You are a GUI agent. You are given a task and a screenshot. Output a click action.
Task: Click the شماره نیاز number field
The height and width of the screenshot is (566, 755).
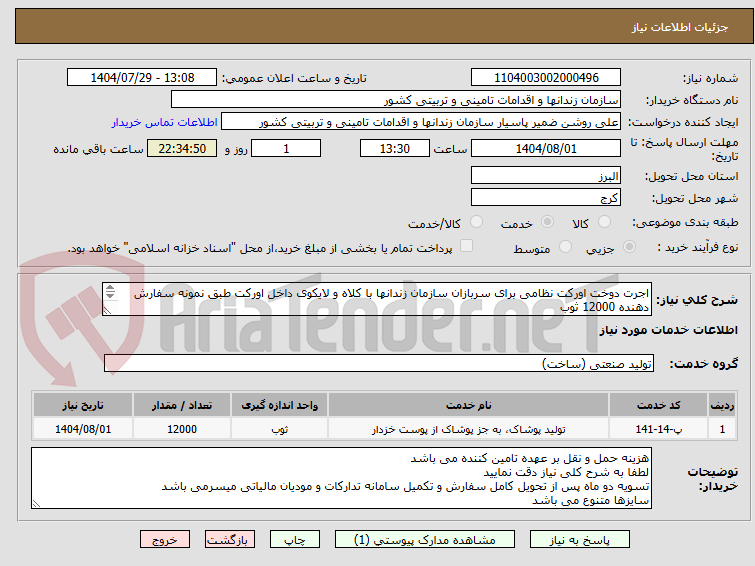(546, 78)
